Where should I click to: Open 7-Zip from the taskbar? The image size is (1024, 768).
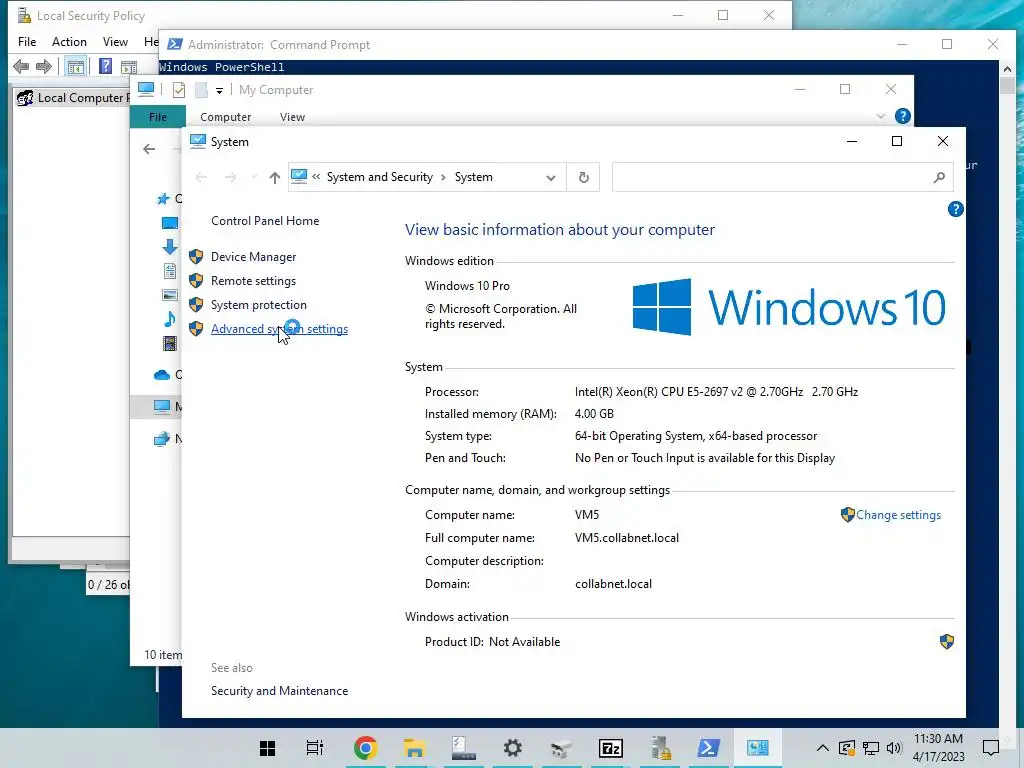pos(611,748)
